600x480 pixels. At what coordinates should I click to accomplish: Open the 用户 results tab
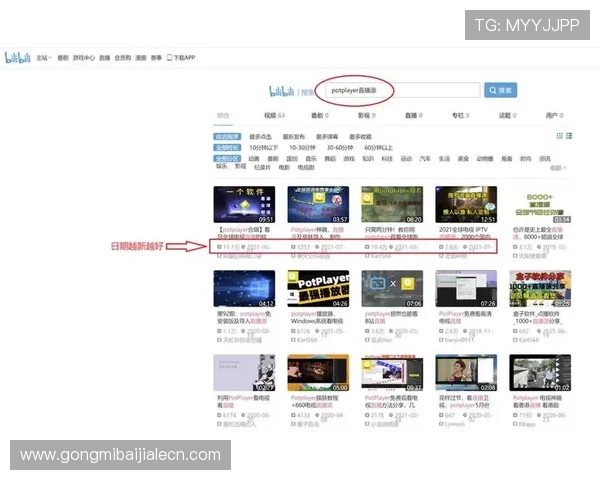pyautogui.click(x=552, y=116)
